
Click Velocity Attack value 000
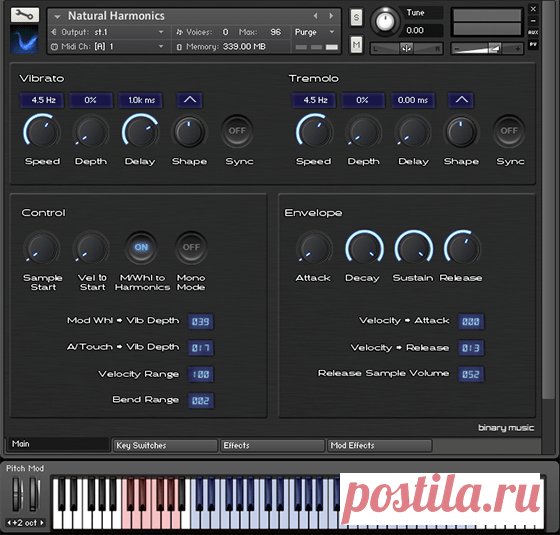tap(471, 321)
